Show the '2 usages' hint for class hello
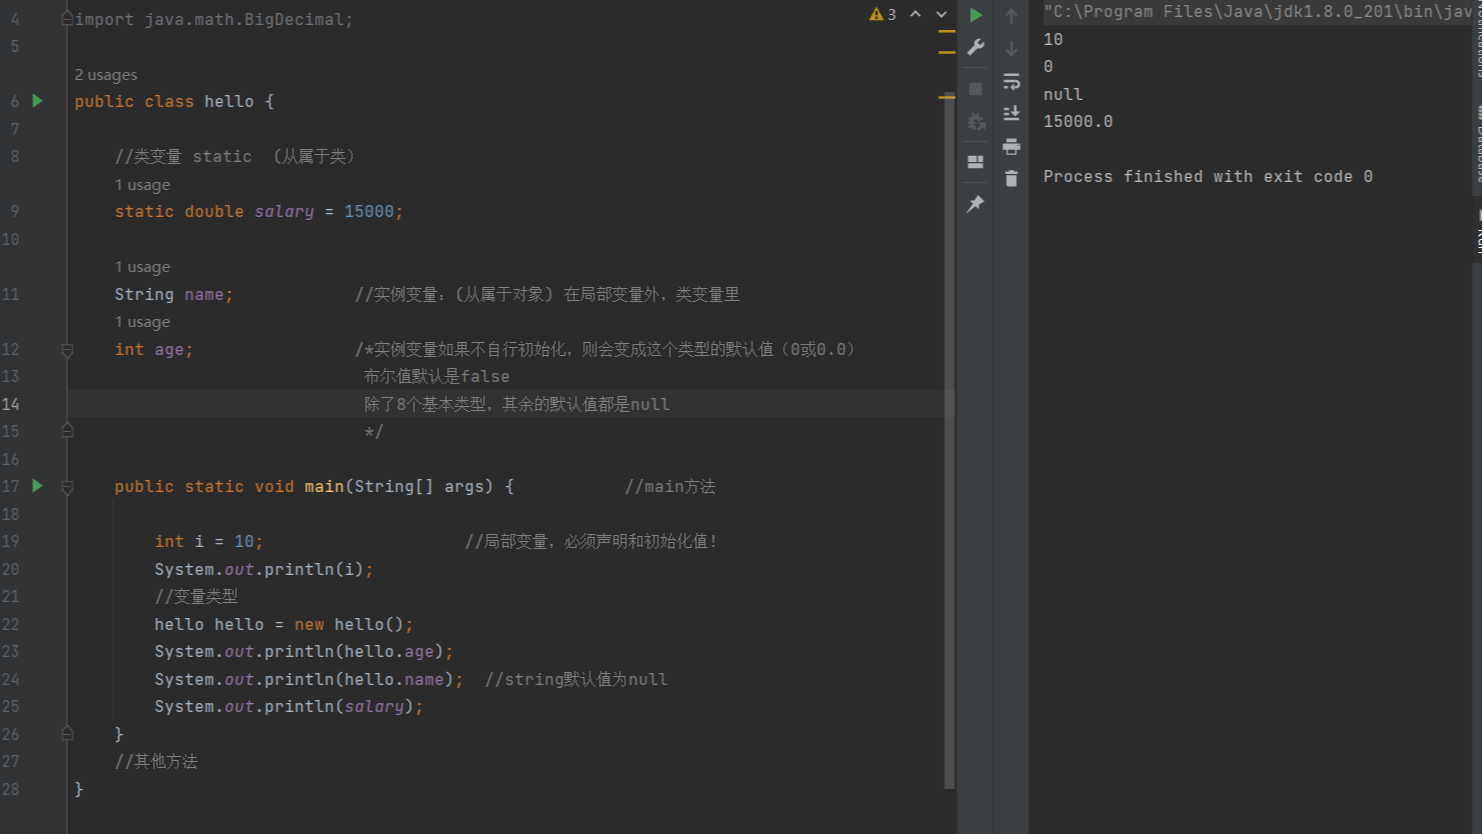Screen dimensions: 1483x834 click(x=106, y=75)
